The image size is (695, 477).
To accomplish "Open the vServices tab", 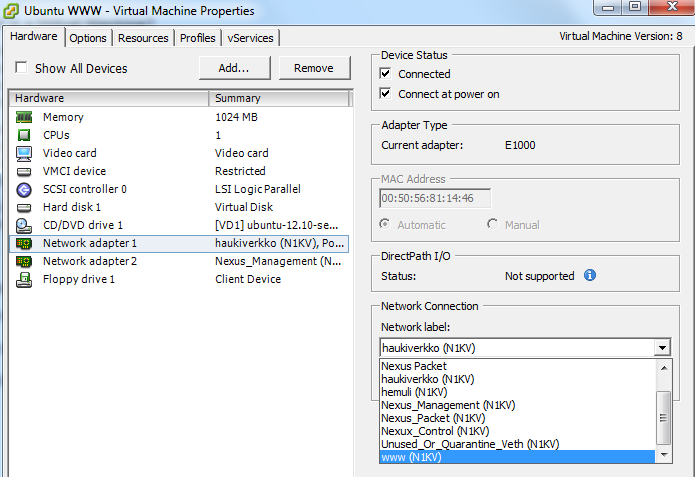I will (250, 38).
